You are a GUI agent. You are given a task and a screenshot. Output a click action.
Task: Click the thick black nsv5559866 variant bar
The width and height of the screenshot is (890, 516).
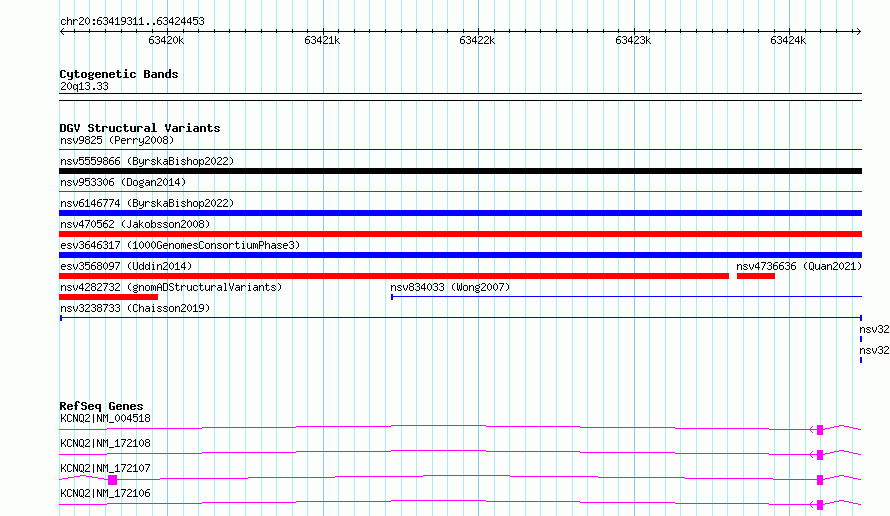coord(460,171)
